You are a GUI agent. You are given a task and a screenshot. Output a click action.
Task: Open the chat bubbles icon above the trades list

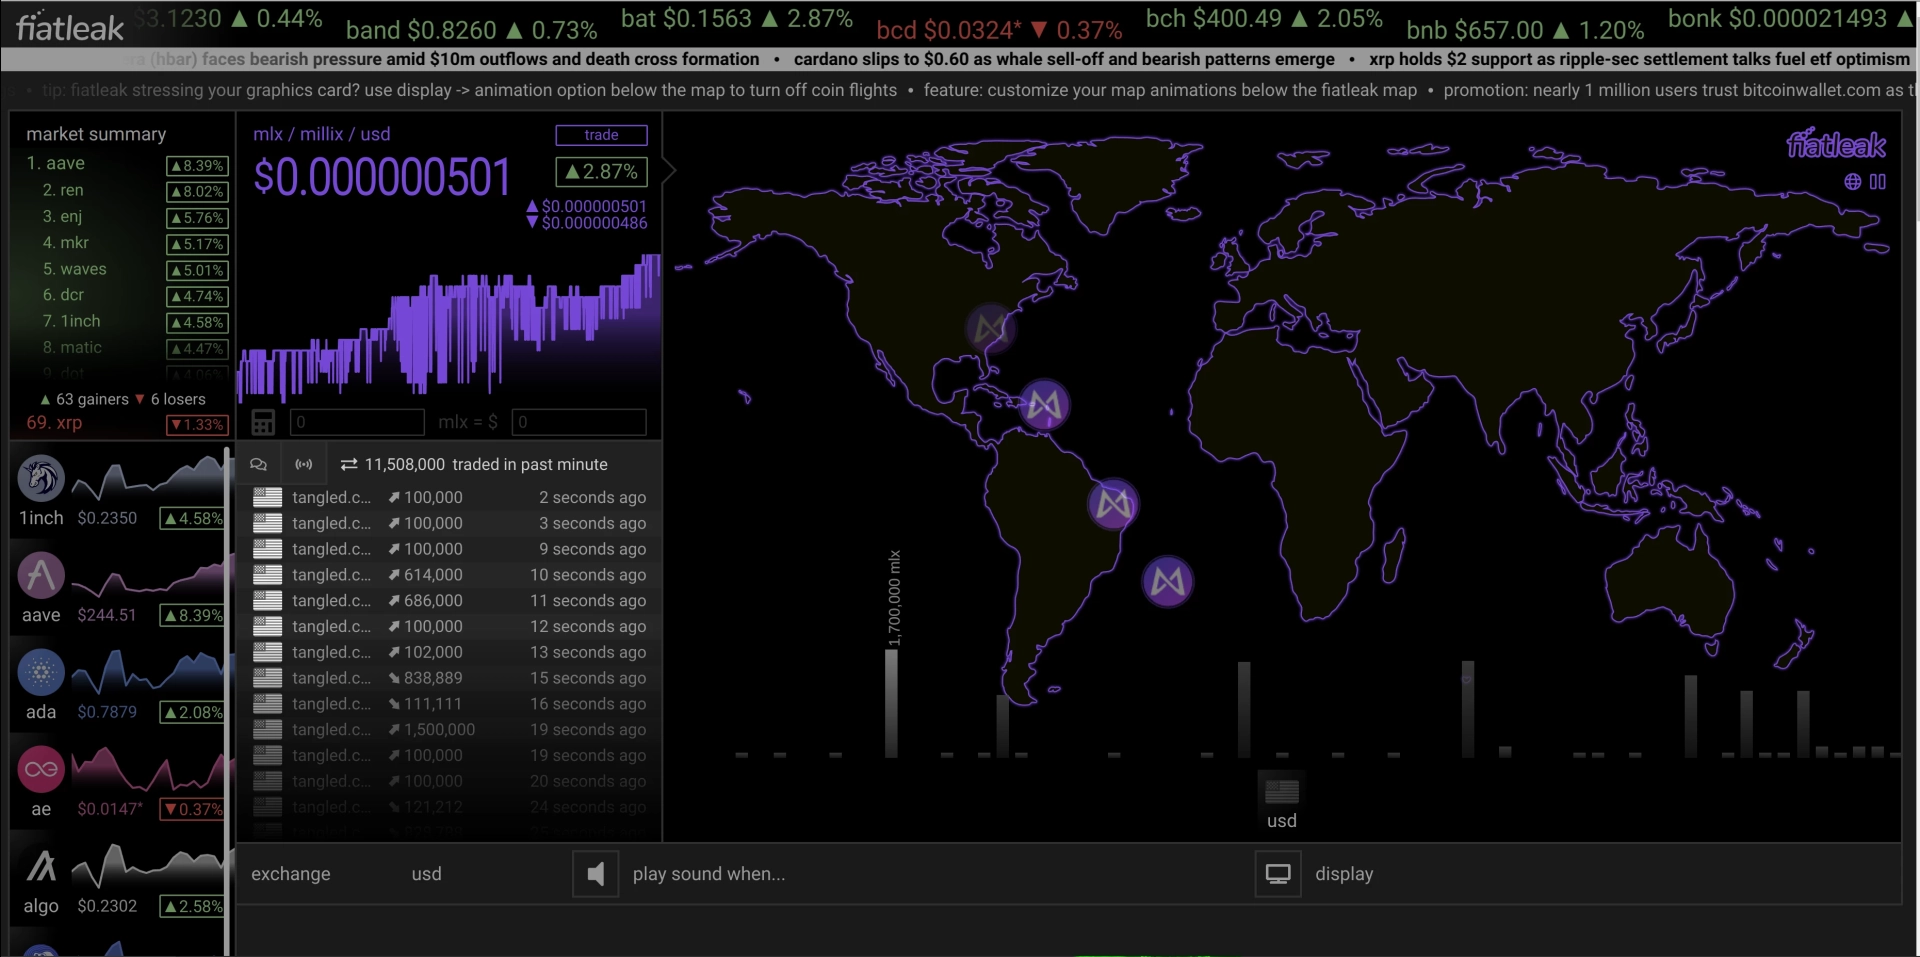258,464
